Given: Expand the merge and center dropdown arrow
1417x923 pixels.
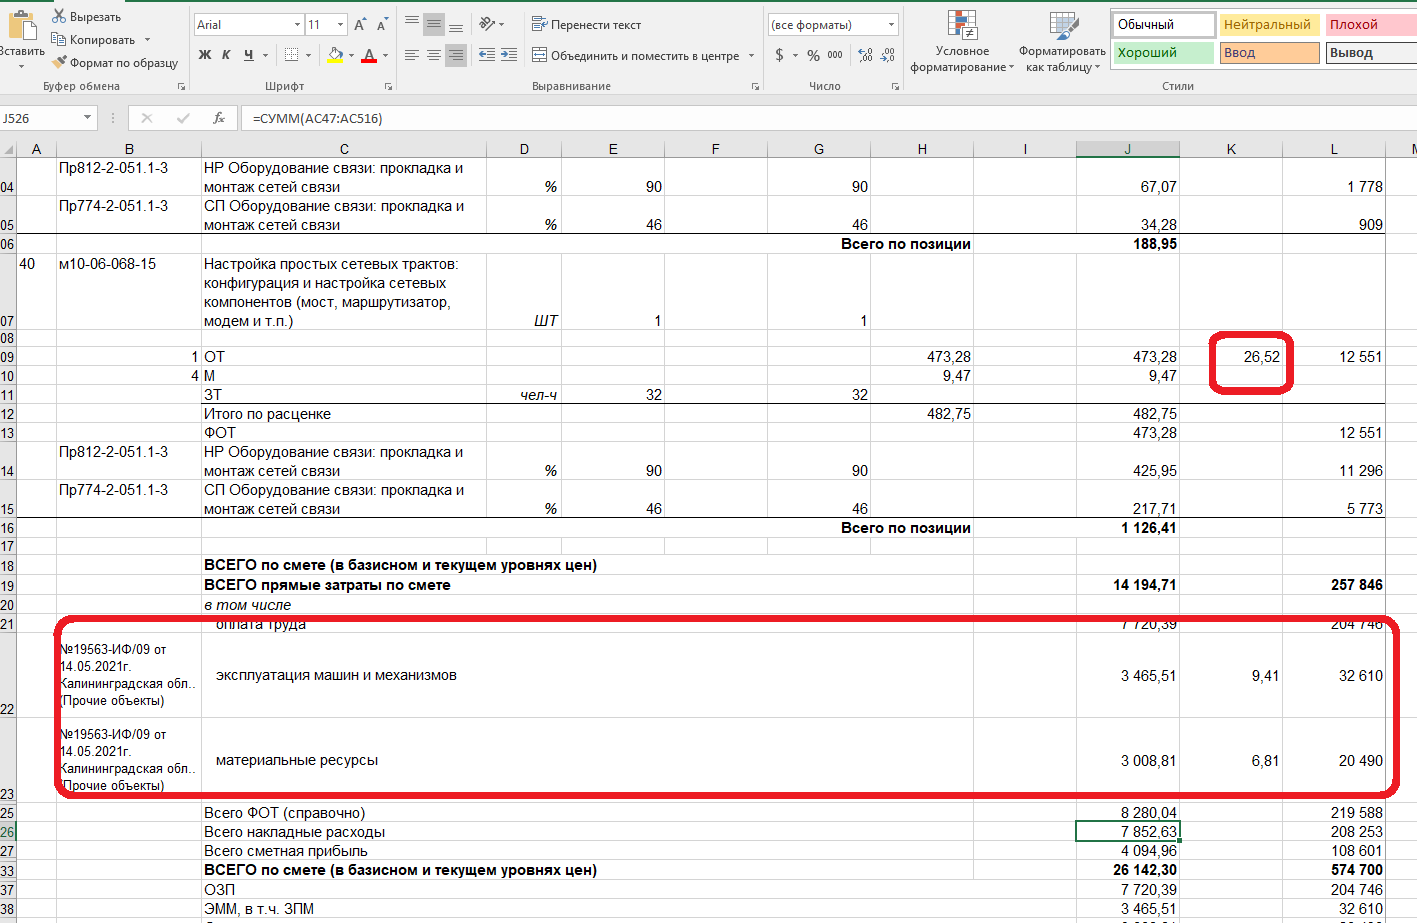Looking at the screenshot, I should (x=752, y=55).
